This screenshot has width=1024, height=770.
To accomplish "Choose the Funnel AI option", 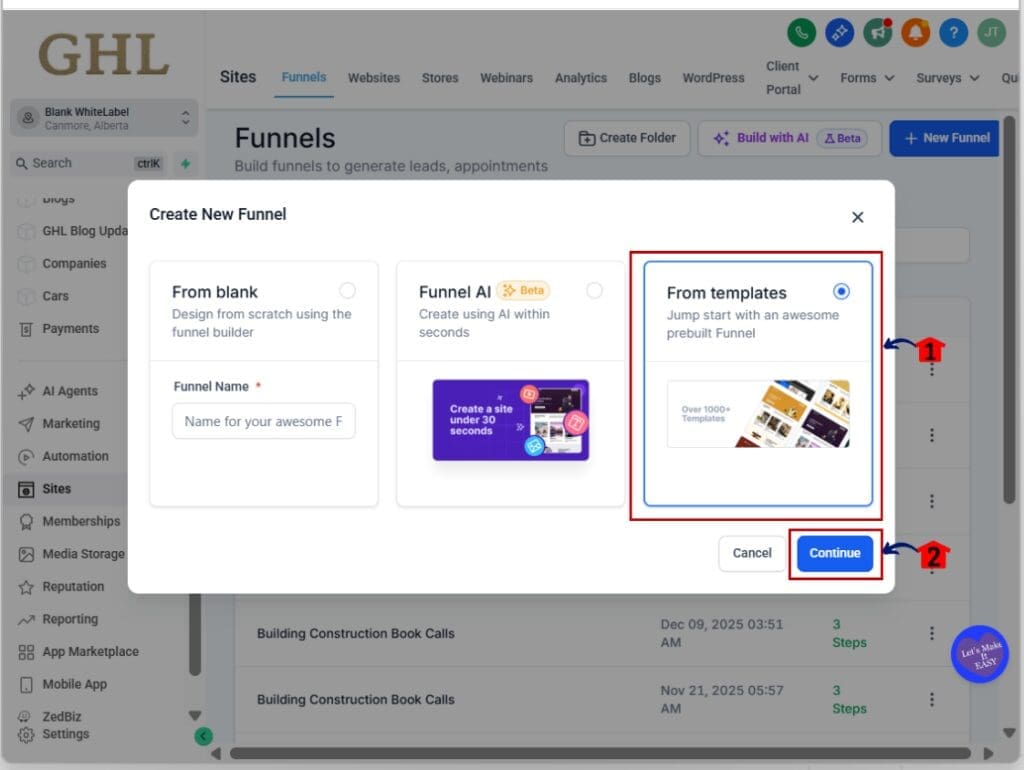I will pyautogui.click(x=595, y=289).
